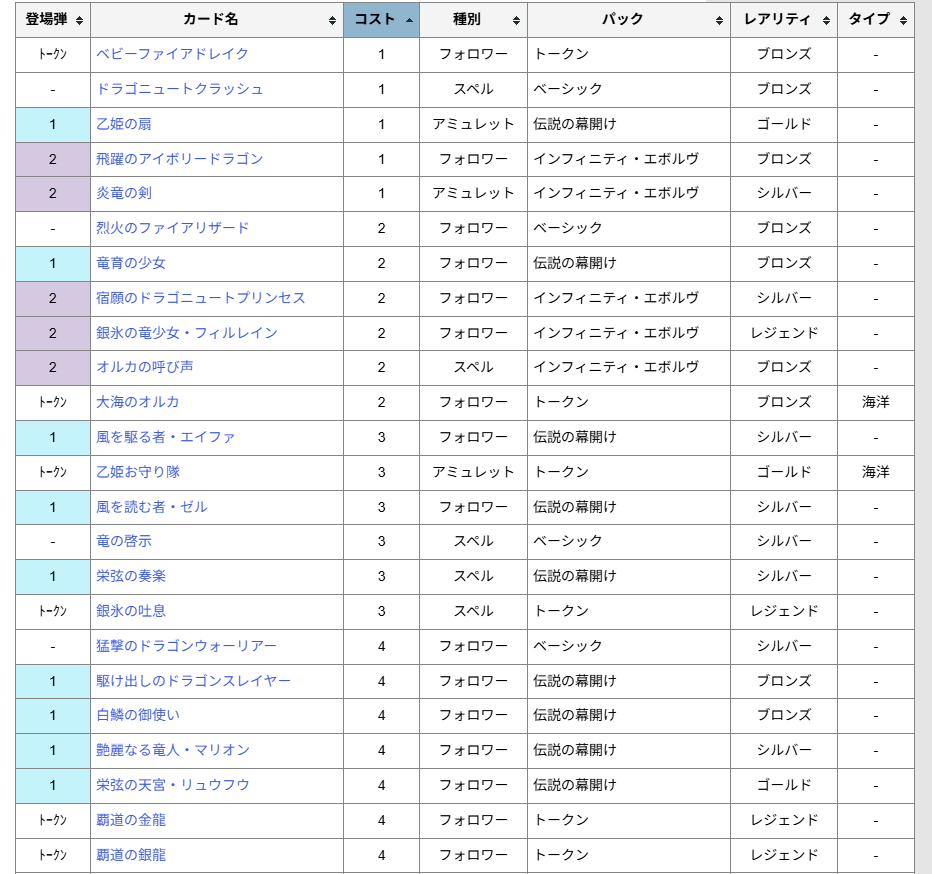Open 風を駆る者・エイファ card page
The height and width of the screenshot is (874, 932).
(x=166, y=437)
